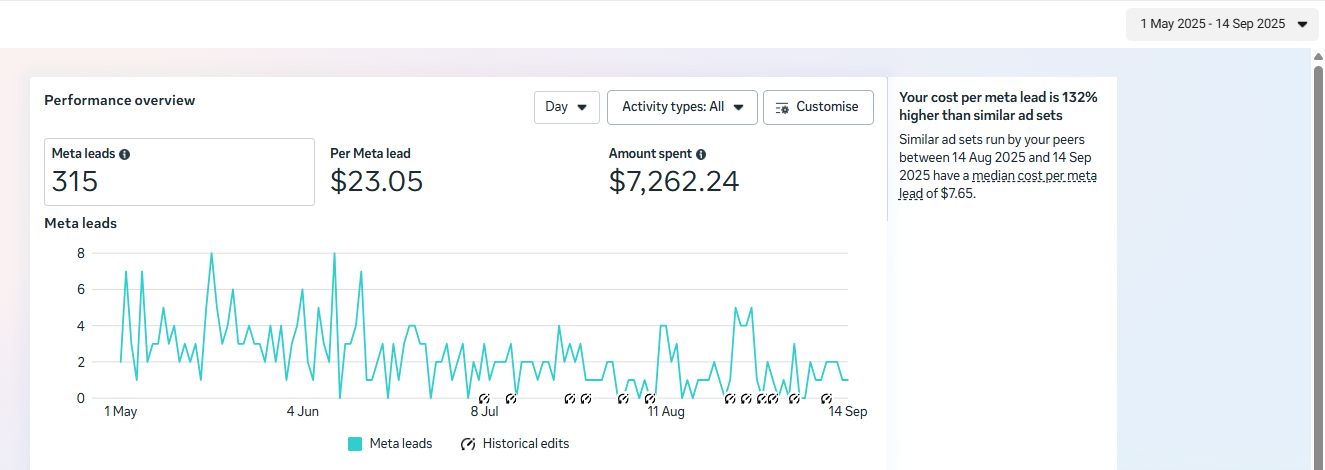The height and width of the screenshot is (470, 1325).
Task: Click the 132% higher cost per lead headline
Action: [998, 106]
